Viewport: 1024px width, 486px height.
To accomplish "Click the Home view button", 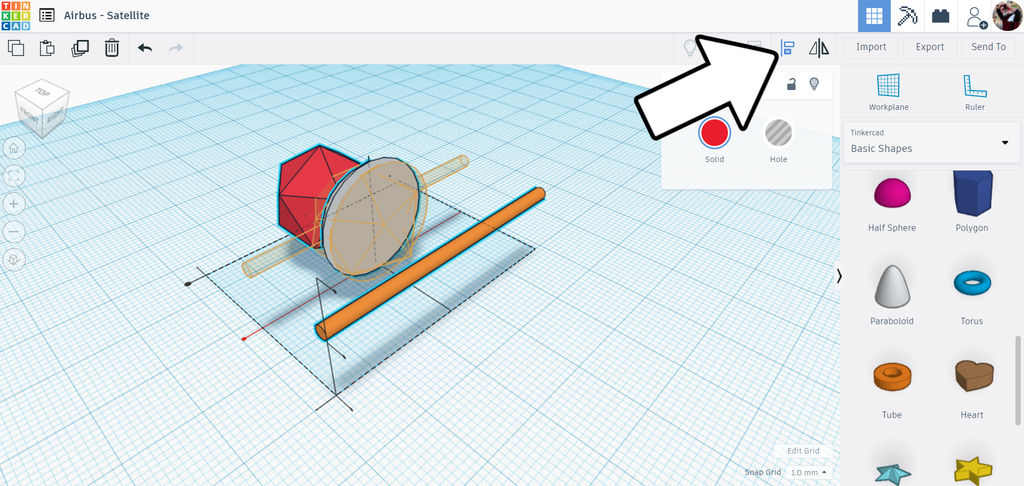I will (14, 148).
